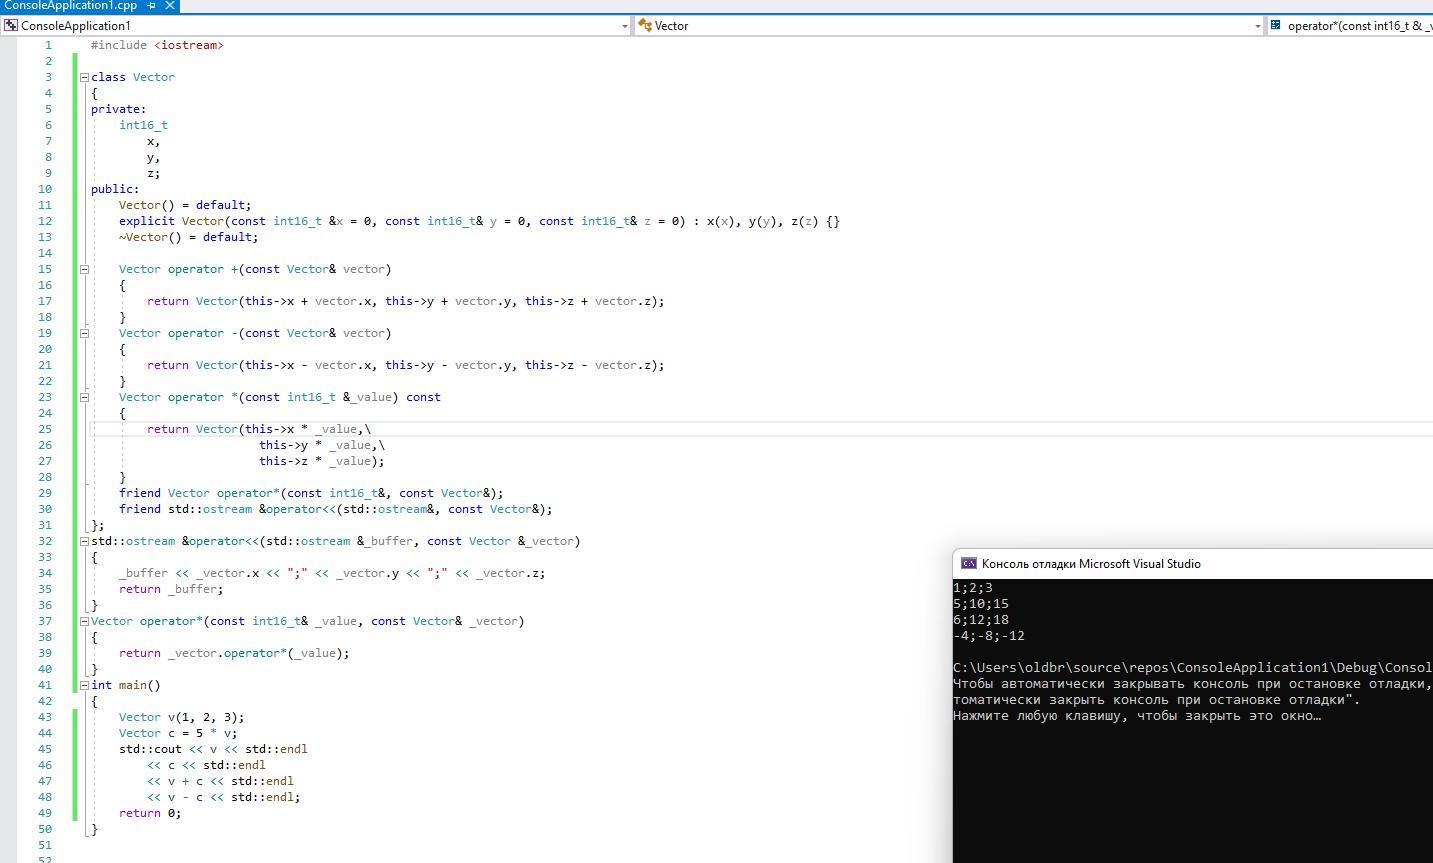Close the ConsoleApplication1.cpp tab

[170, 5]
